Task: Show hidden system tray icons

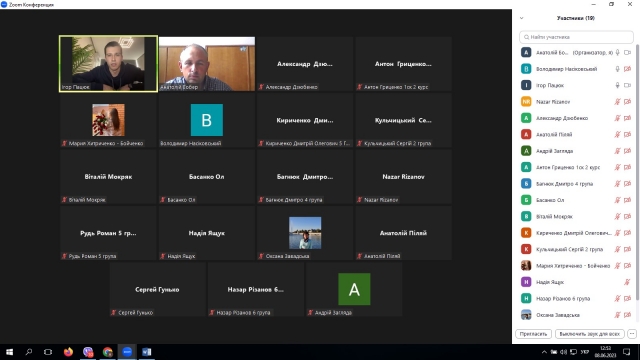Action: pos(544,352)
